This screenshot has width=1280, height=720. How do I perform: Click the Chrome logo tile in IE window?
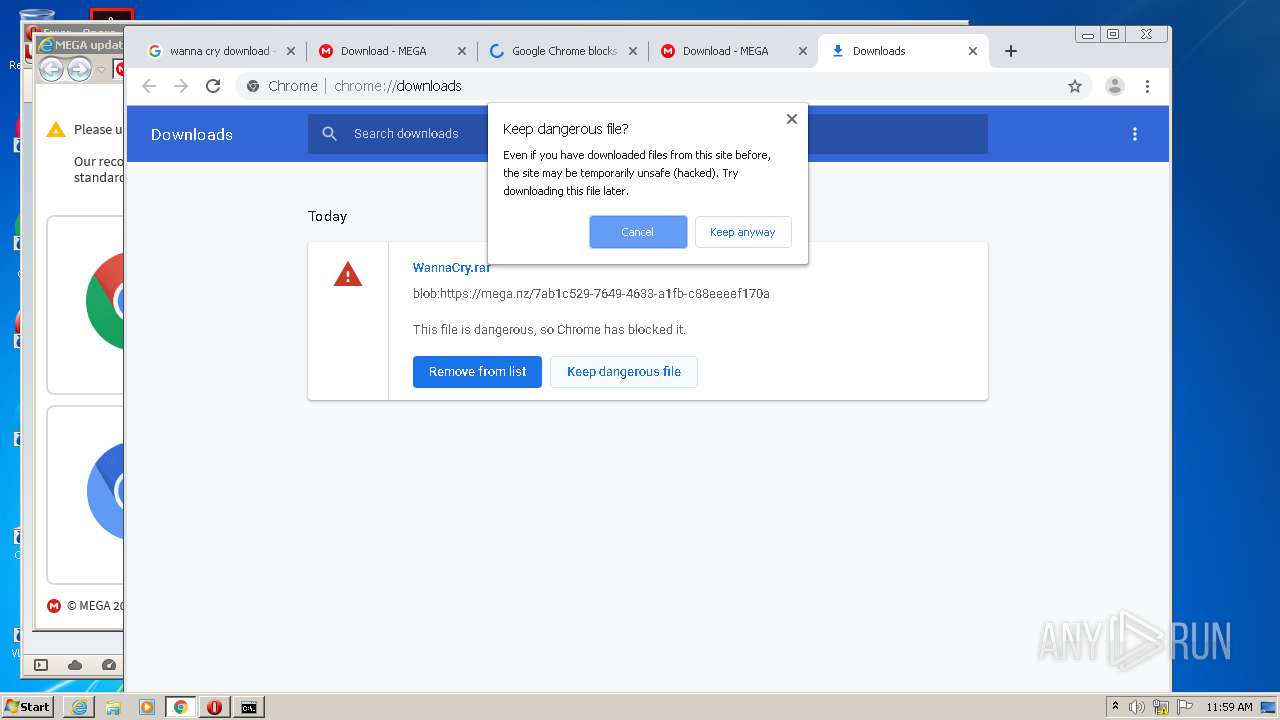point(86,305)
